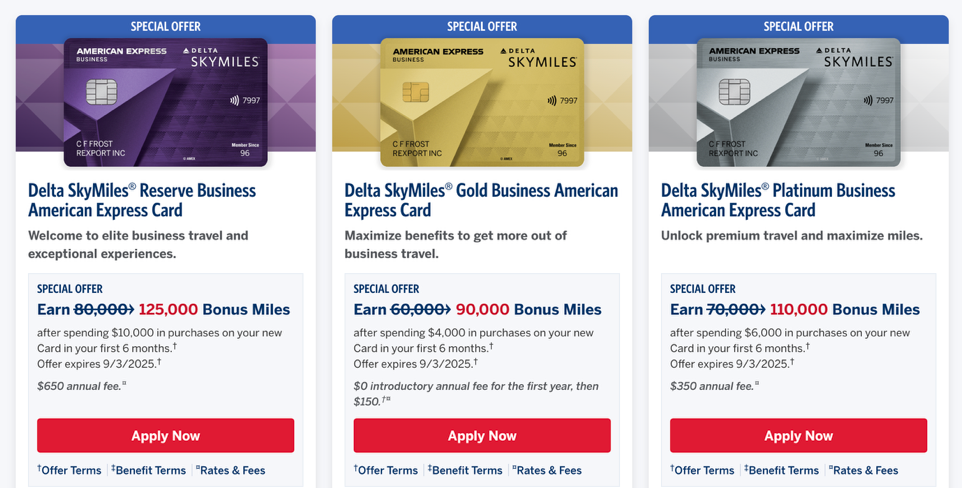View Rates & Fees for the Reserve card
This screenshot has width=962, height=488.
click(231, 470)
